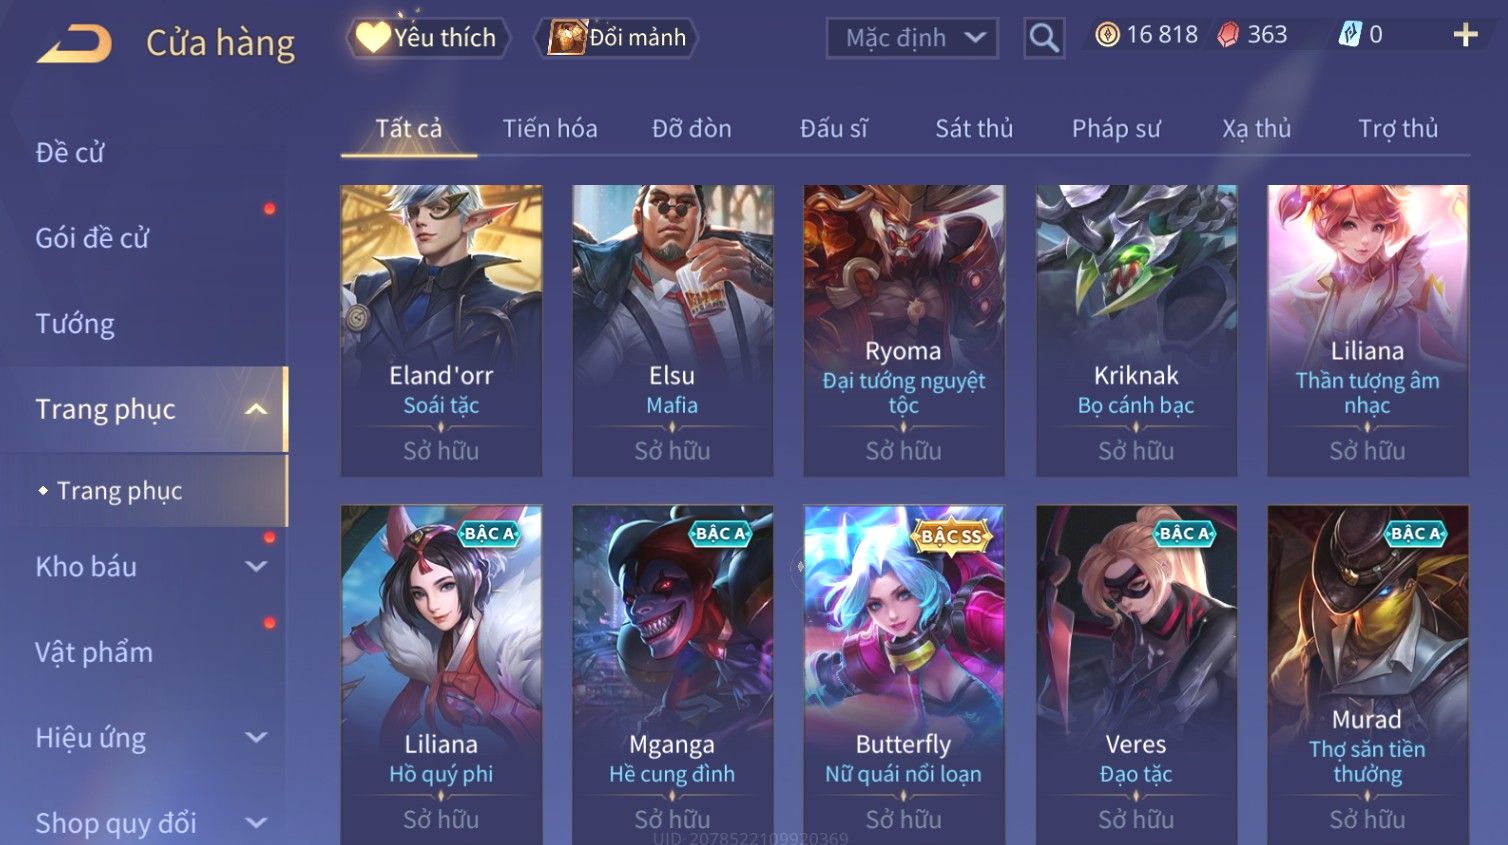Click the heart icon on Yêu thích

(x=373, y=37)
